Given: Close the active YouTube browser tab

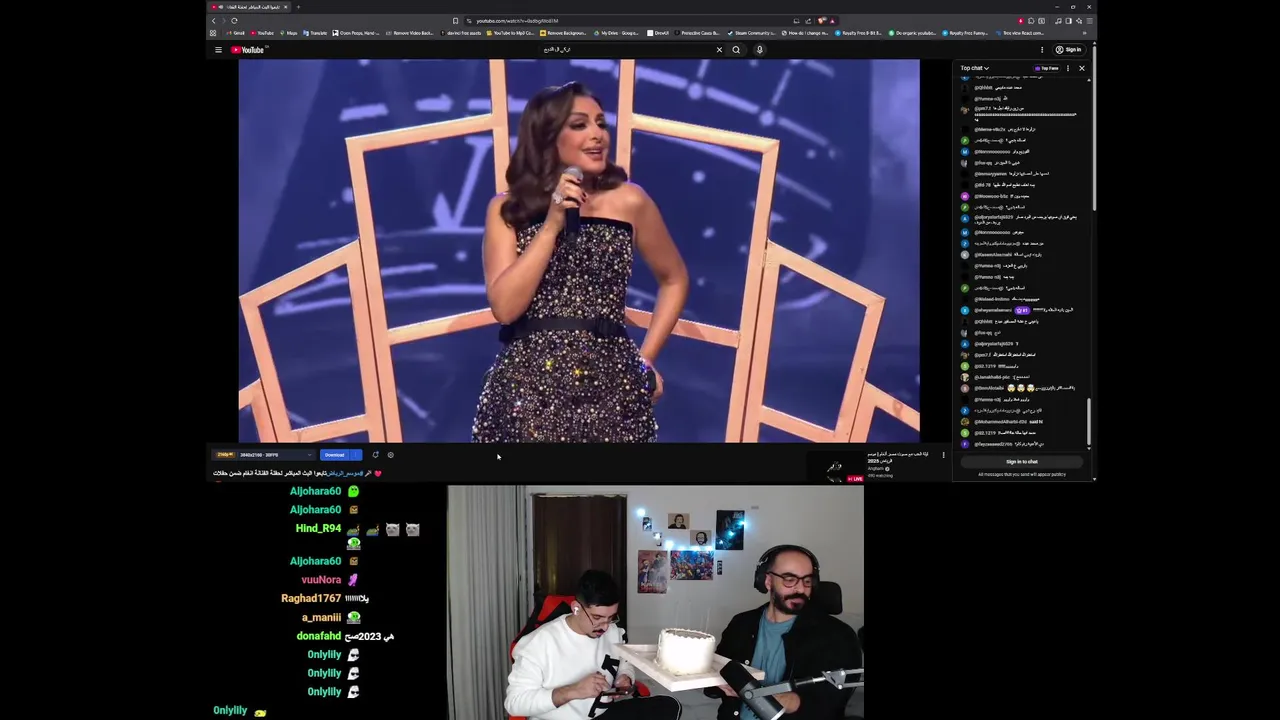Looking at the screenshot, I should coord(285,7).
